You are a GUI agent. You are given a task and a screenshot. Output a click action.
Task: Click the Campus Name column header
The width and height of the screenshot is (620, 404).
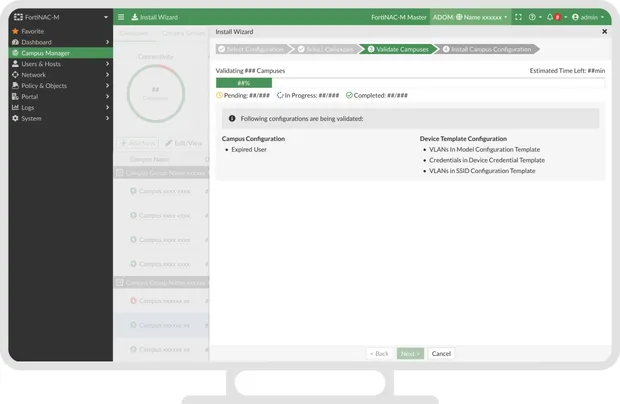click(149, 159)
